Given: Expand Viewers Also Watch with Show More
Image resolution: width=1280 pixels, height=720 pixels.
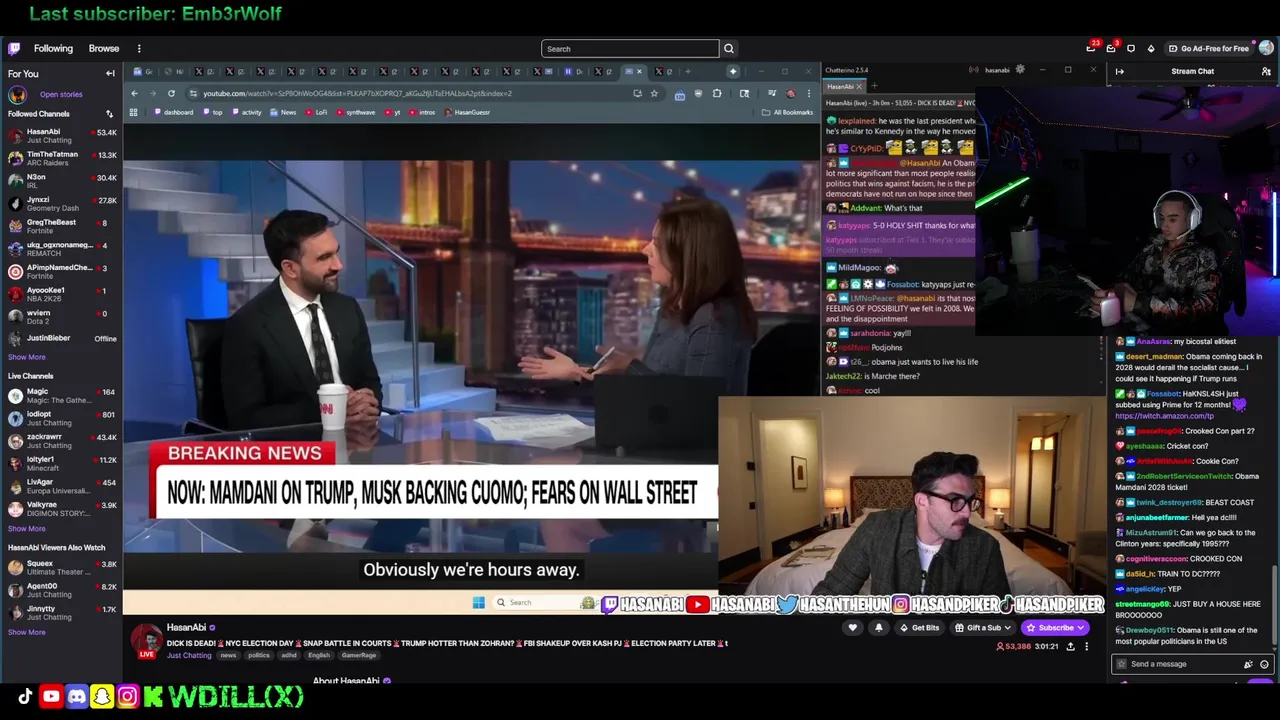Looking at the screenshot, I should click(x=27, y=632).
